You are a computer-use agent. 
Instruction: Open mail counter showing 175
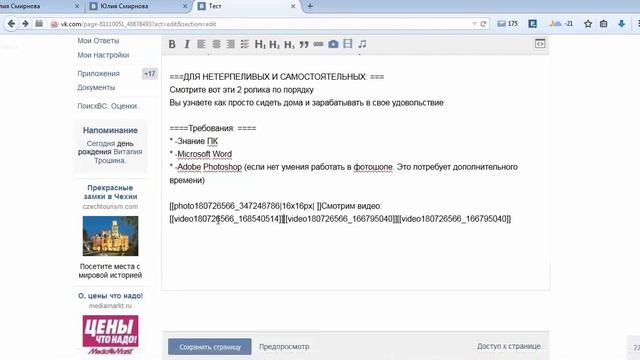[x=507, y=24]
